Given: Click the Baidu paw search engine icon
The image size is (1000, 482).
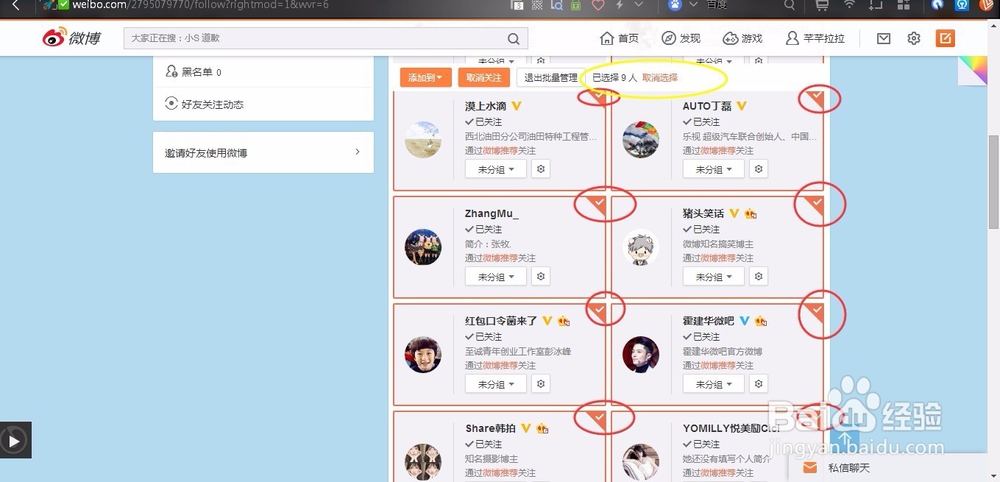Looking at the screenshot, I should tap(675, 5).
